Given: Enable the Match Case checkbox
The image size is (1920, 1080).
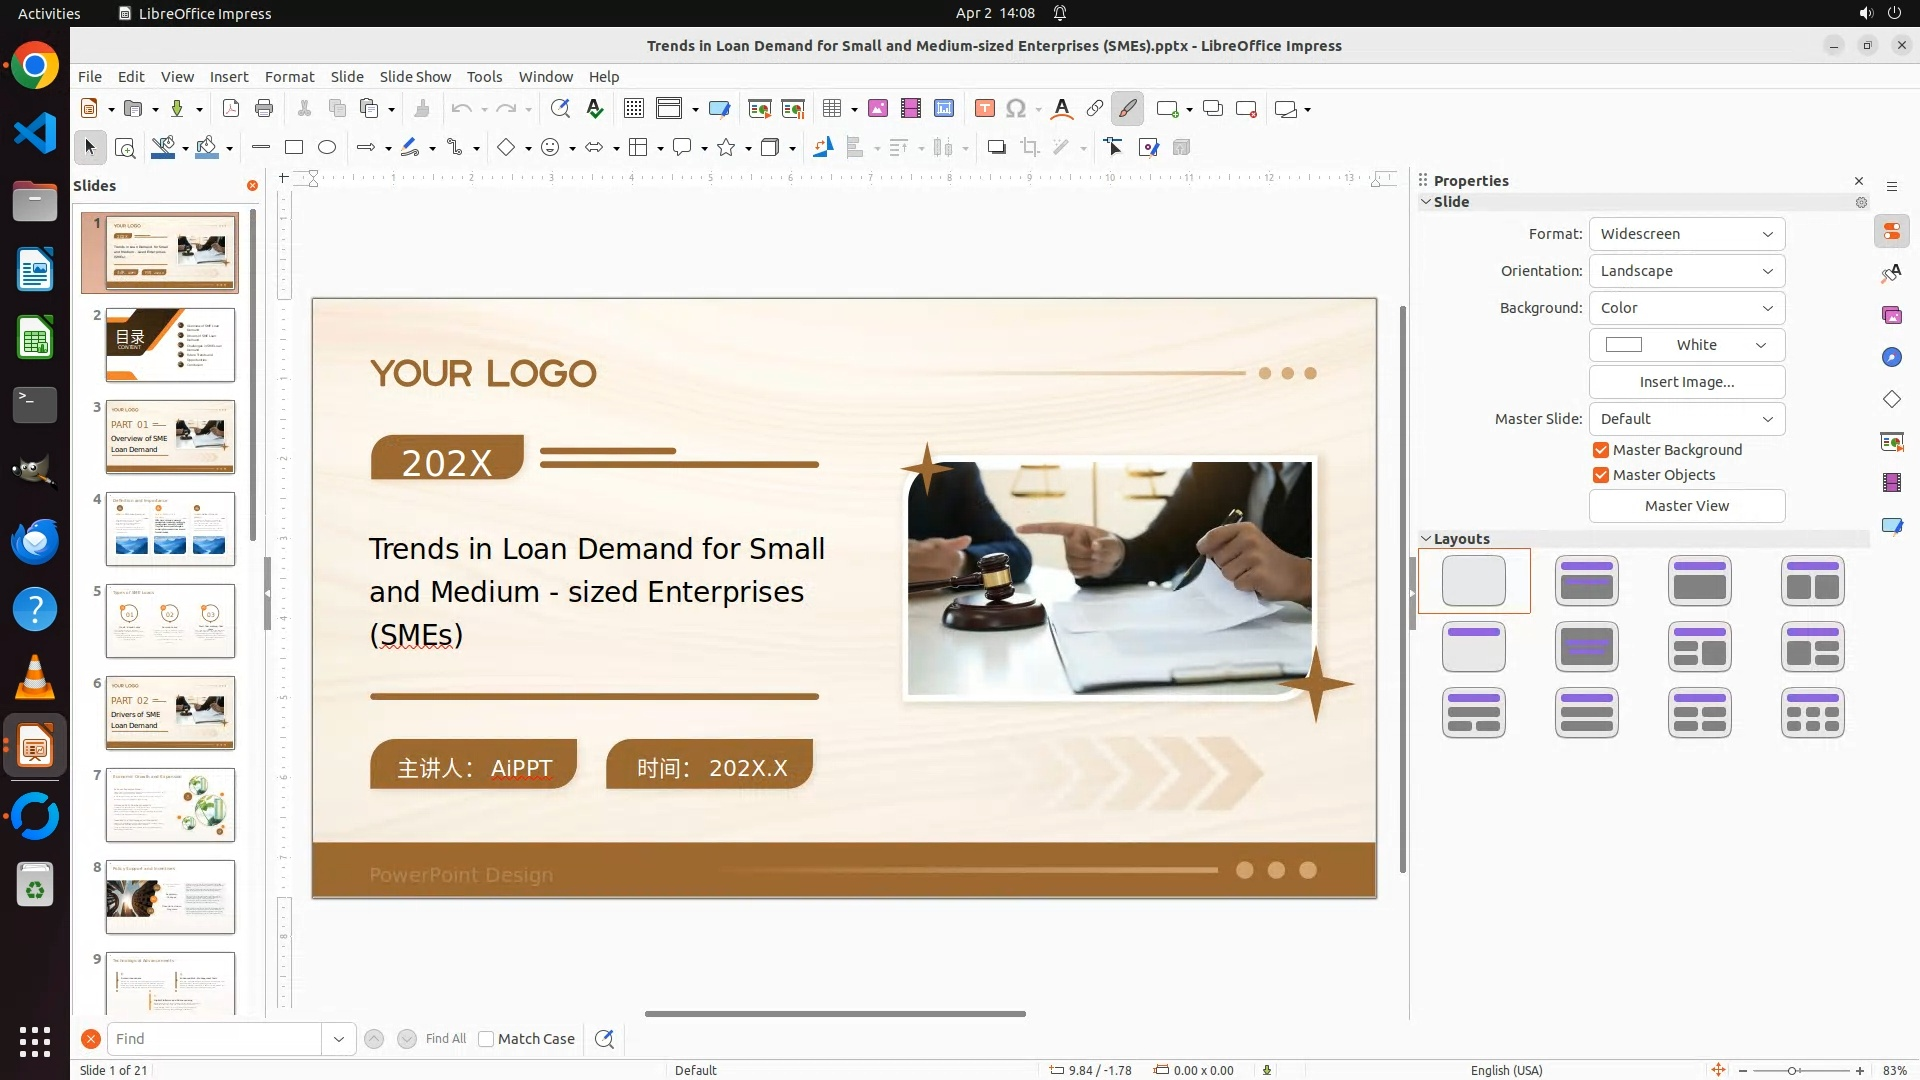Looking at the screenshot, I should point(486,1039).
